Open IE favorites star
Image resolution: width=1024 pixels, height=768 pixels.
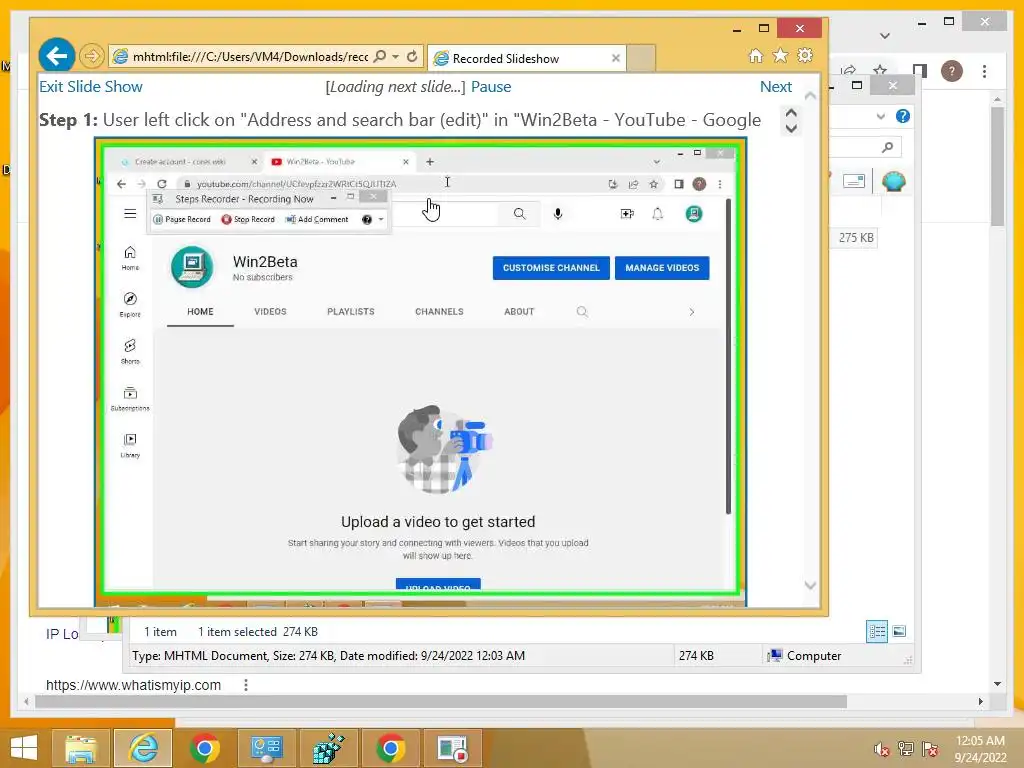pyautogui.click(x=780, y=56)
